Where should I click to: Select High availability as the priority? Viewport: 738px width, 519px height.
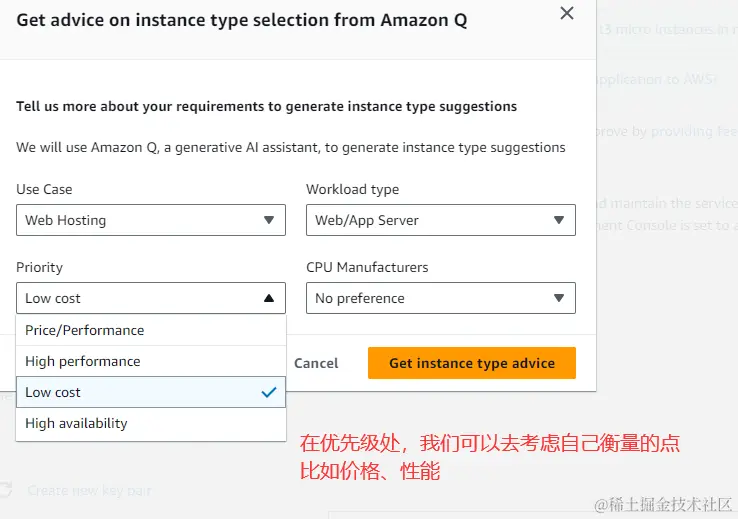[77, 423]
